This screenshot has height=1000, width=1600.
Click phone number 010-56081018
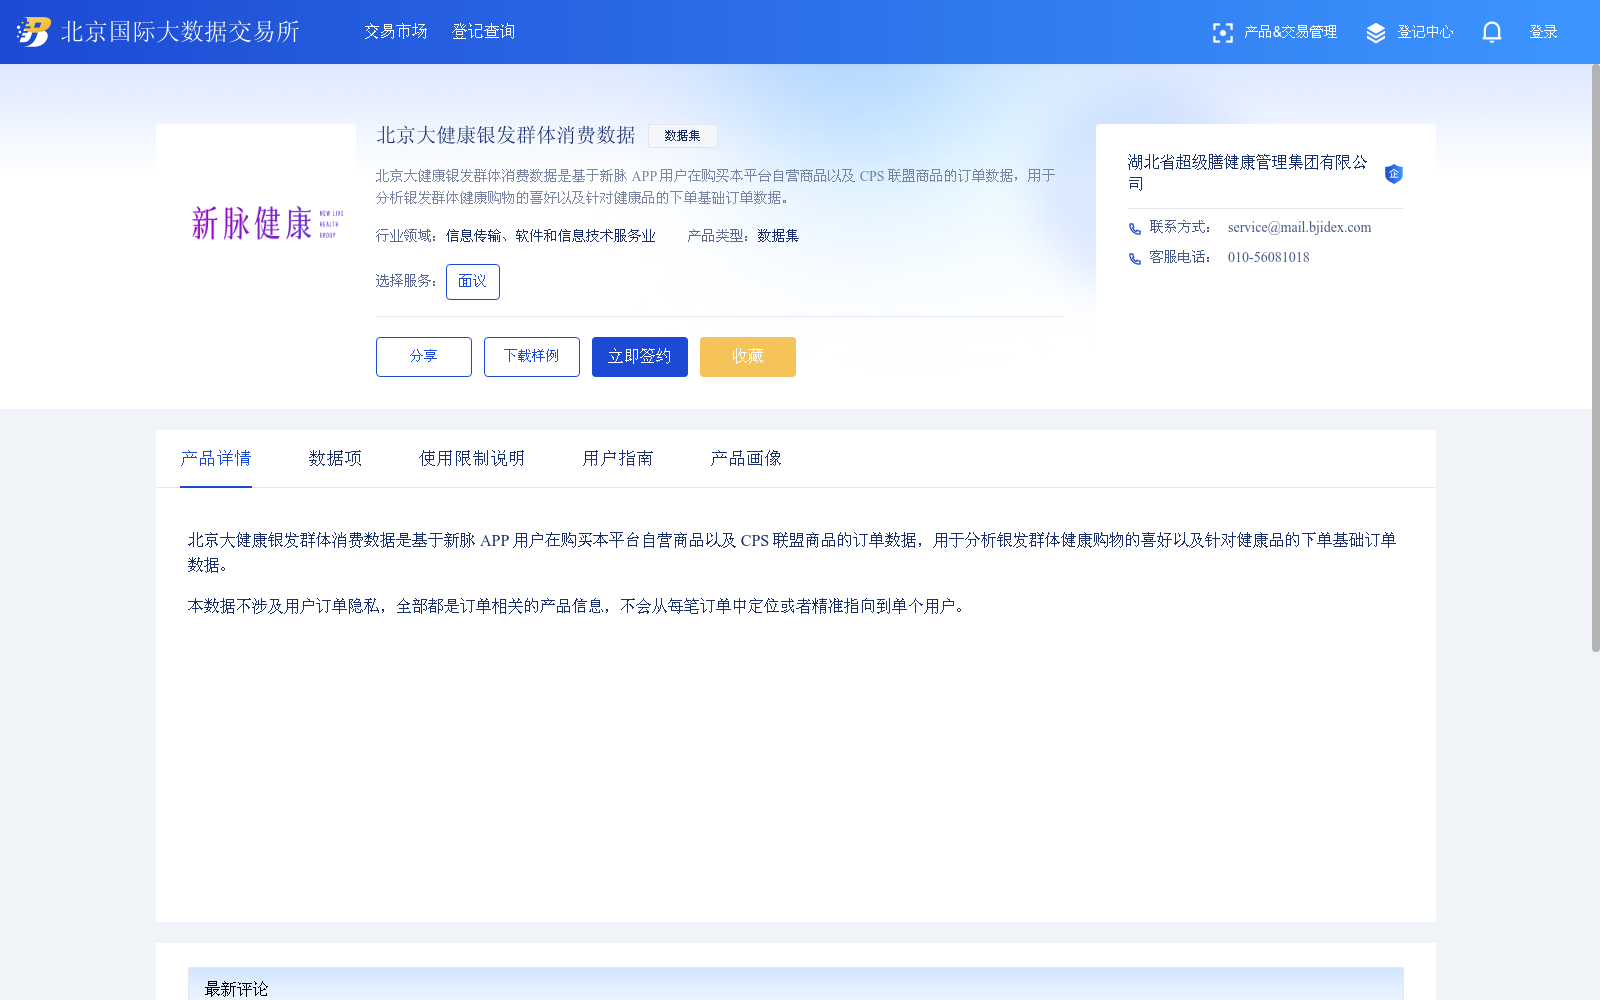pyautogui.click(x=1269, y=258)
